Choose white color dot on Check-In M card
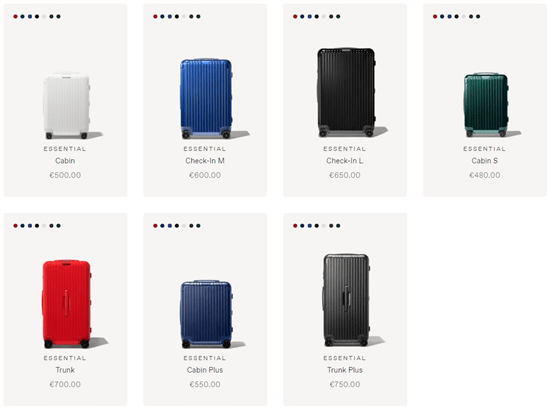 (184, 17)
